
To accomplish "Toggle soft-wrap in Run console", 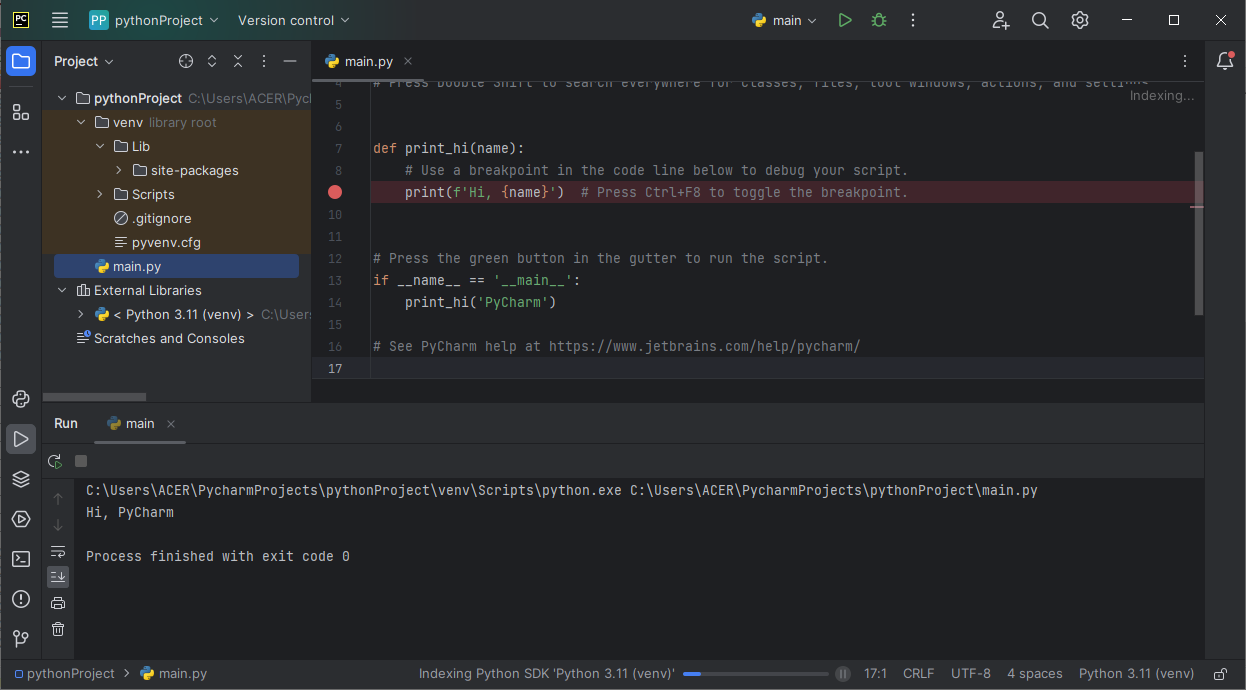I will pos(58,551).
